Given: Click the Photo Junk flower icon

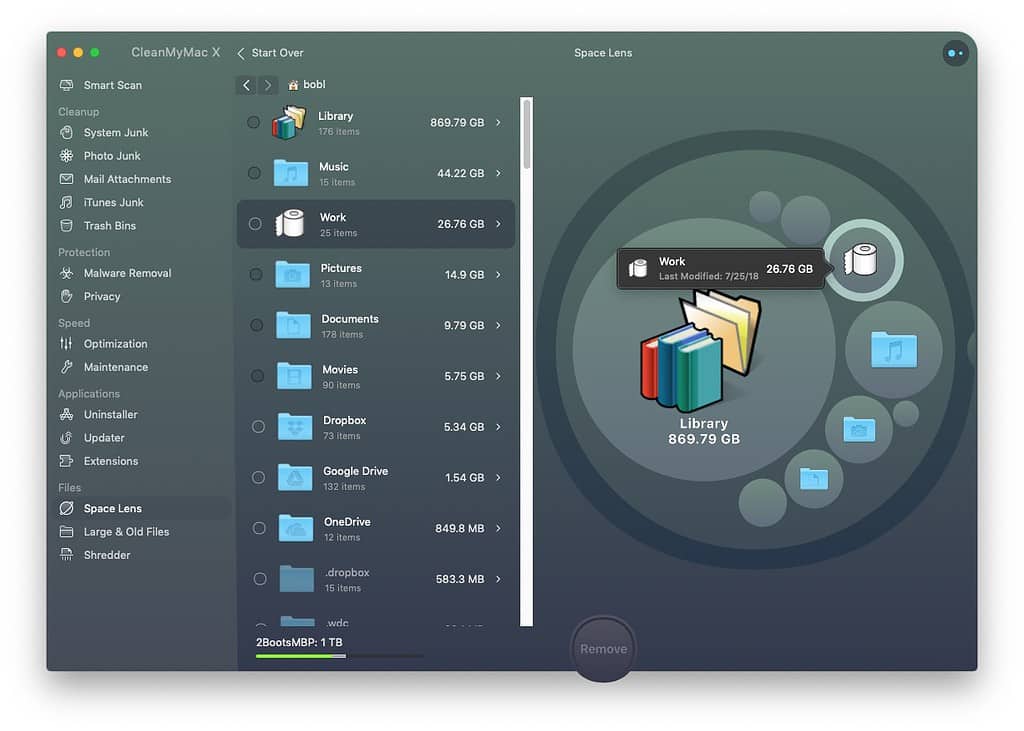Looking at the screenshot, I should pos(66,156).
